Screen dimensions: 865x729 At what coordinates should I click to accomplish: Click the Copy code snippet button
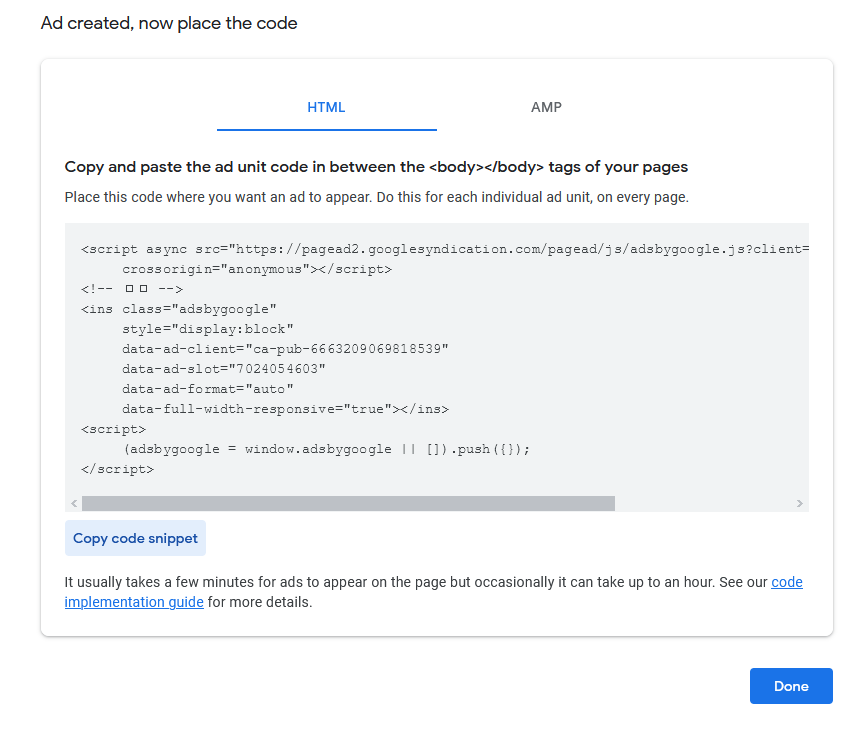pos(135,538)
